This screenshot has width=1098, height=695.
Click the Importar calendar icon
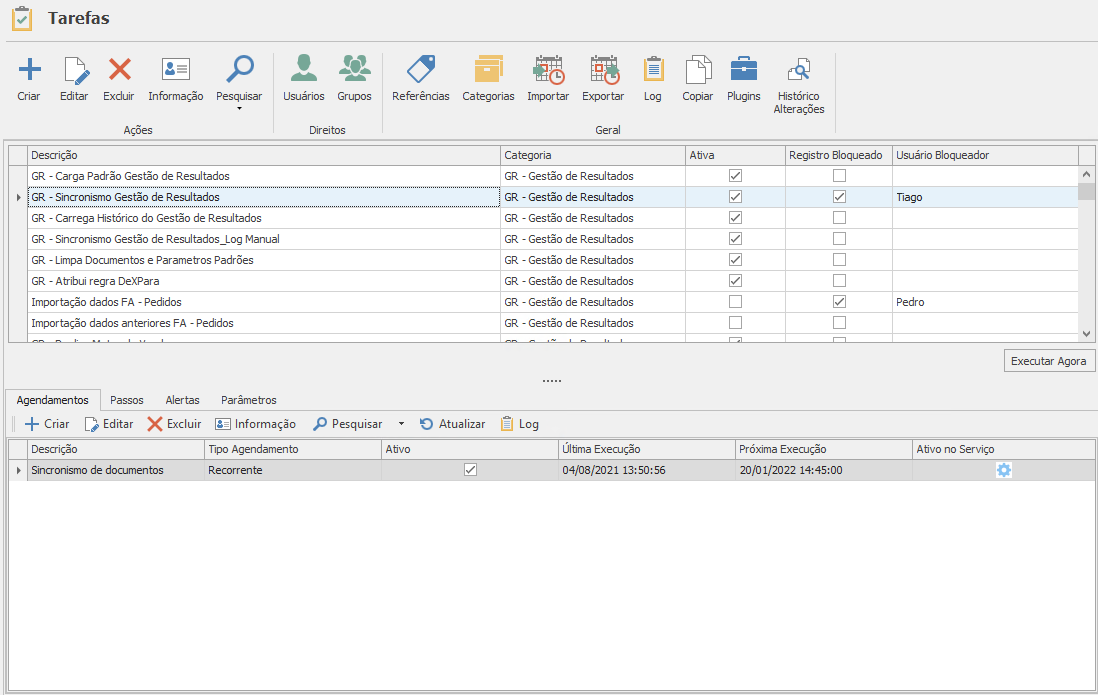(548, 70)
